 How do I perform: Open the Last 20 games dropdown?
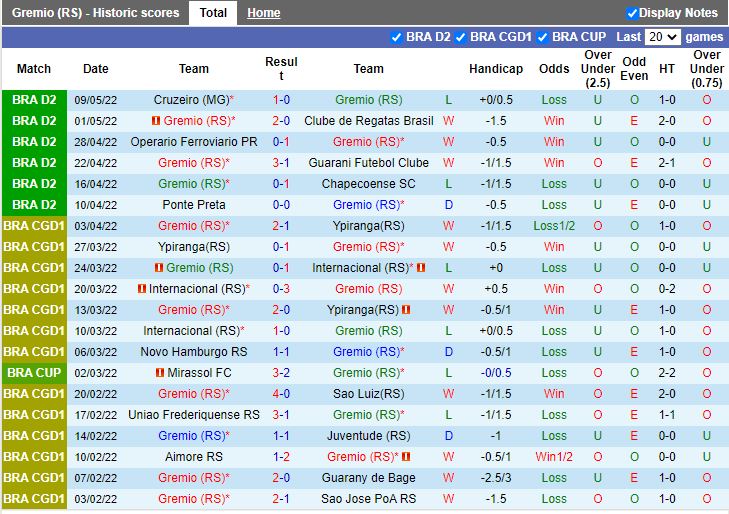tap(663, 37)
